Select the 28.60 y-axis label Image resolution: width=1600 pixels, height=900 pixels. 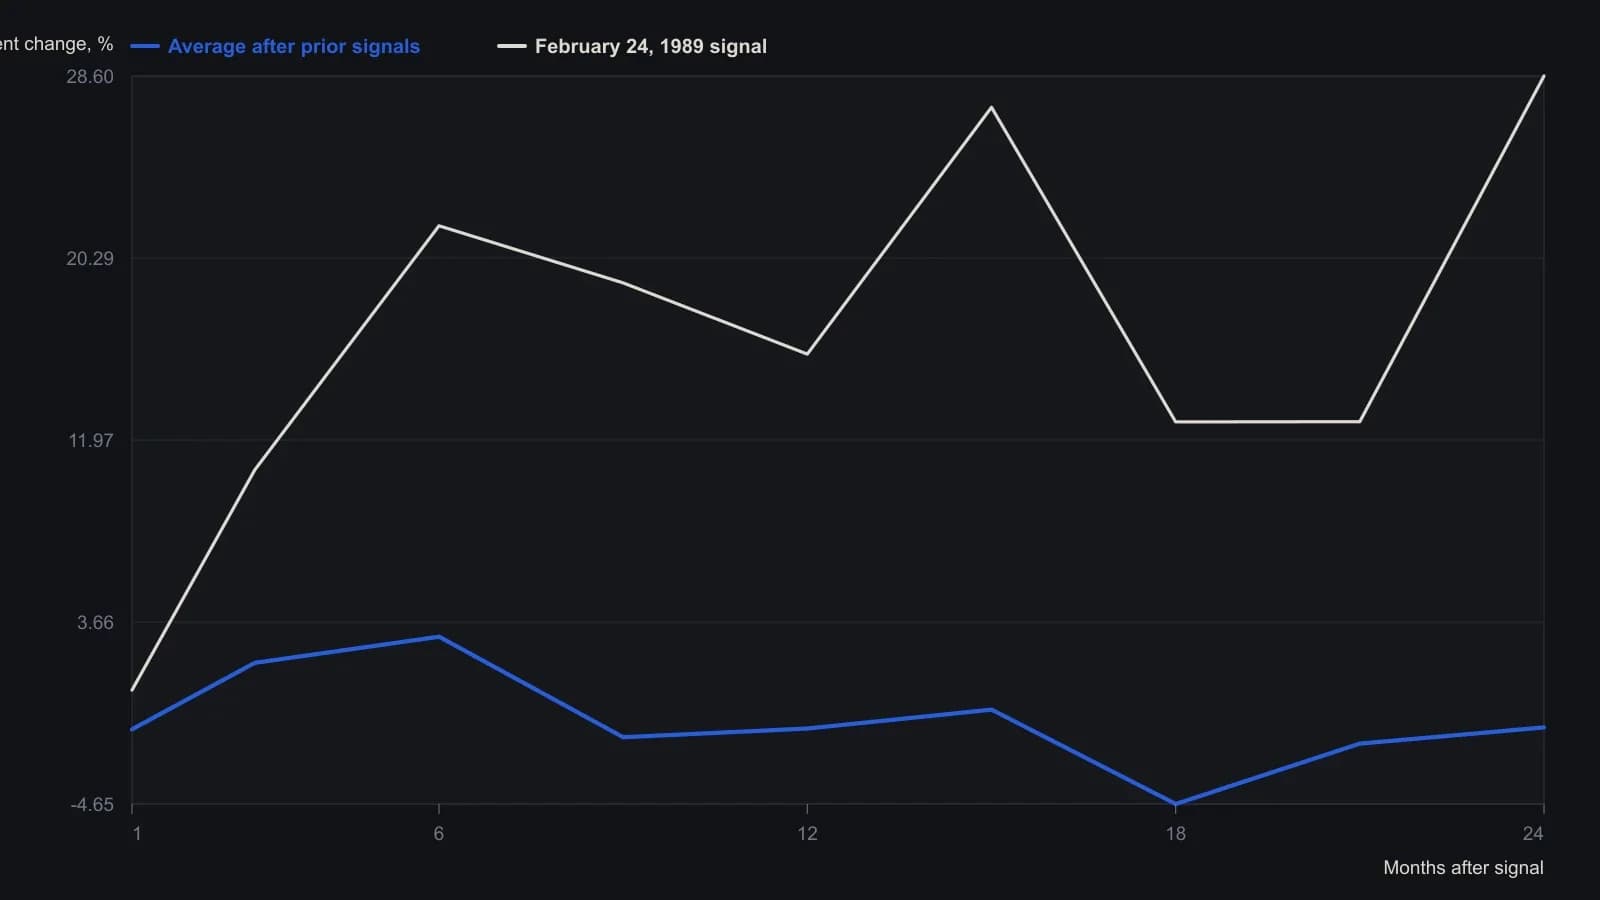pyautogui.click(x=90, y=77)
